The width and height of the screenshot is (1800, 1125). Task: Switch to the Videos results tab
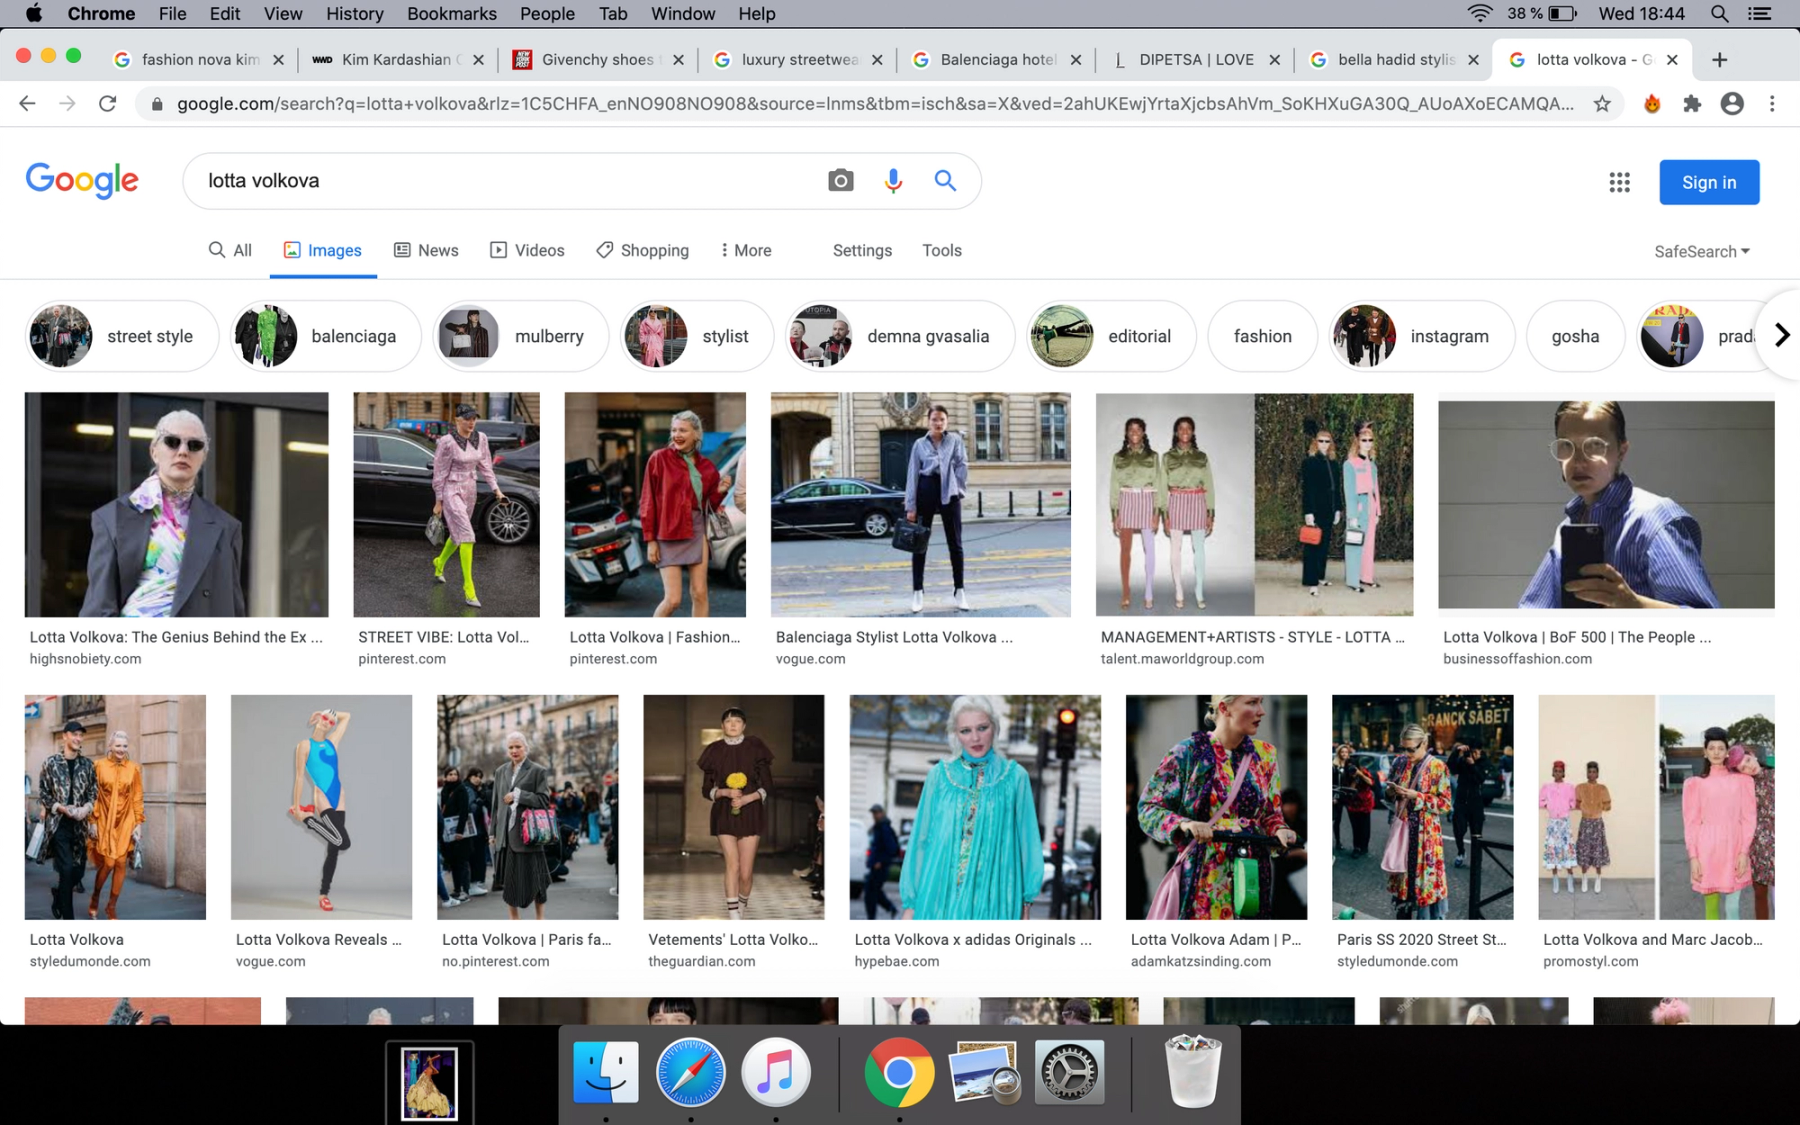527,250
